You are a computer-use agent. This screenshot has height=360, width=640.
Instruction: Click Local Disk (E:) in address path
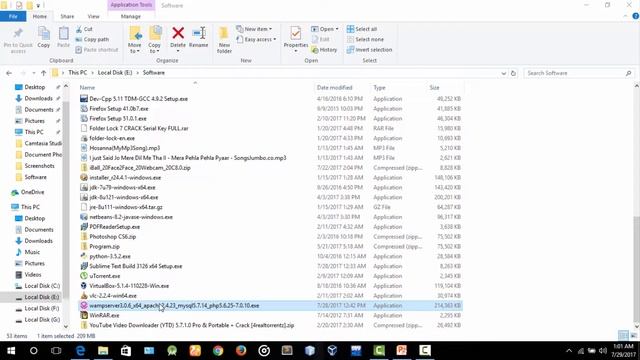pyautogui.click(x=115, y=73)
